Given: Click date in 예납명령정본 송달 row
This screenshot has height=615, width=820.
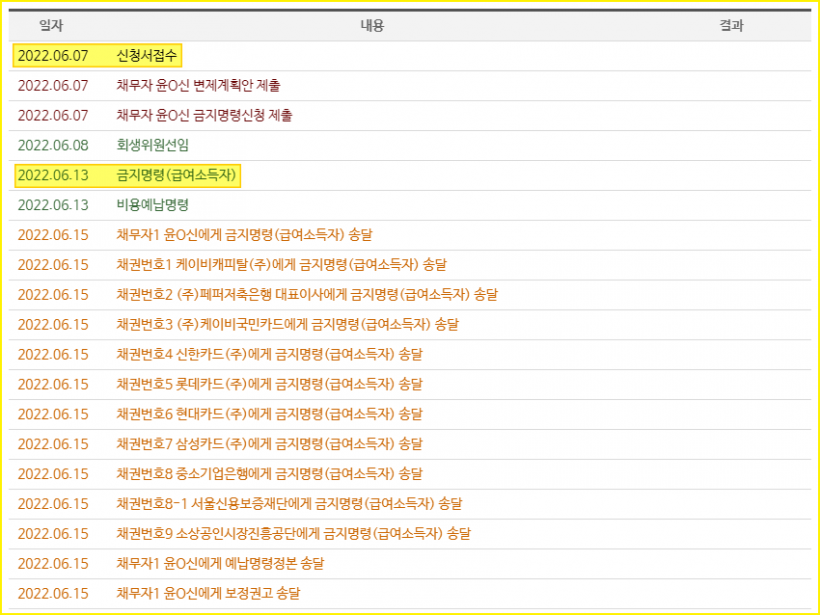Looking at the screenshot, I should point(53,563).
